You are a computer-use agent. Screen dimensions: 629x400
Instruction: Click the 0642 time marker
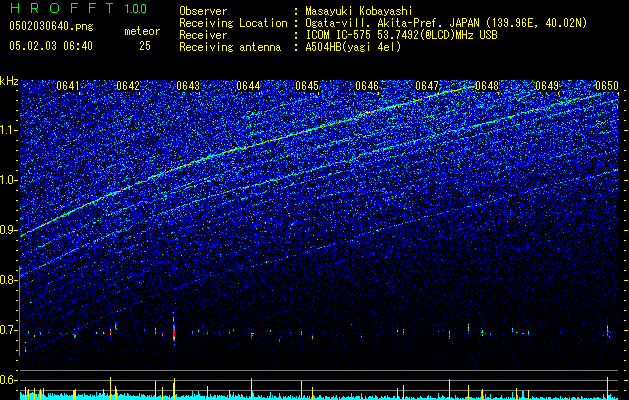click(x=128, y=86)
